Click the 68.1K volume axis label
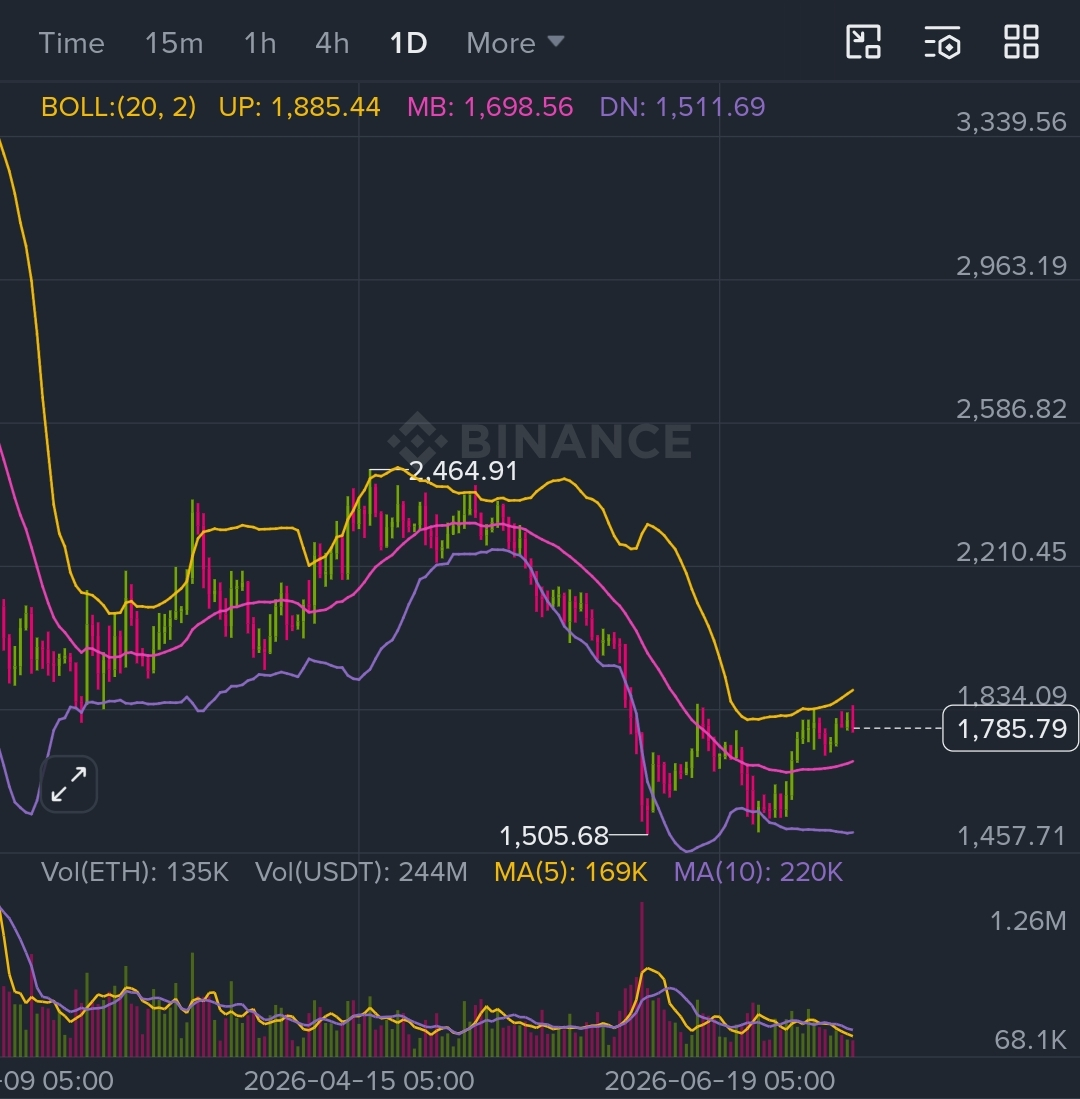The image size is (1080, 1099). click(x=1030, y=1040)
